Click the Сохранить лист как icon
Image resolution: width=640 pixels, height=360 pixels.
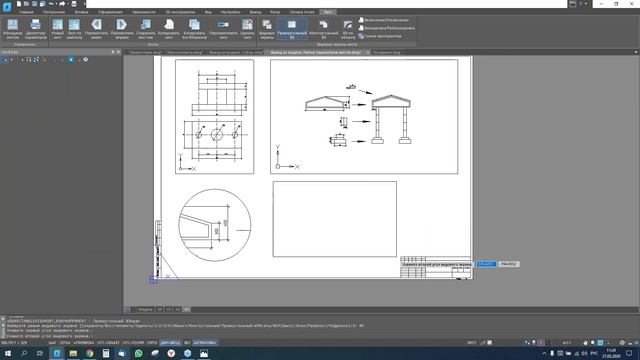pyautogui.click(x=145, y=29)
